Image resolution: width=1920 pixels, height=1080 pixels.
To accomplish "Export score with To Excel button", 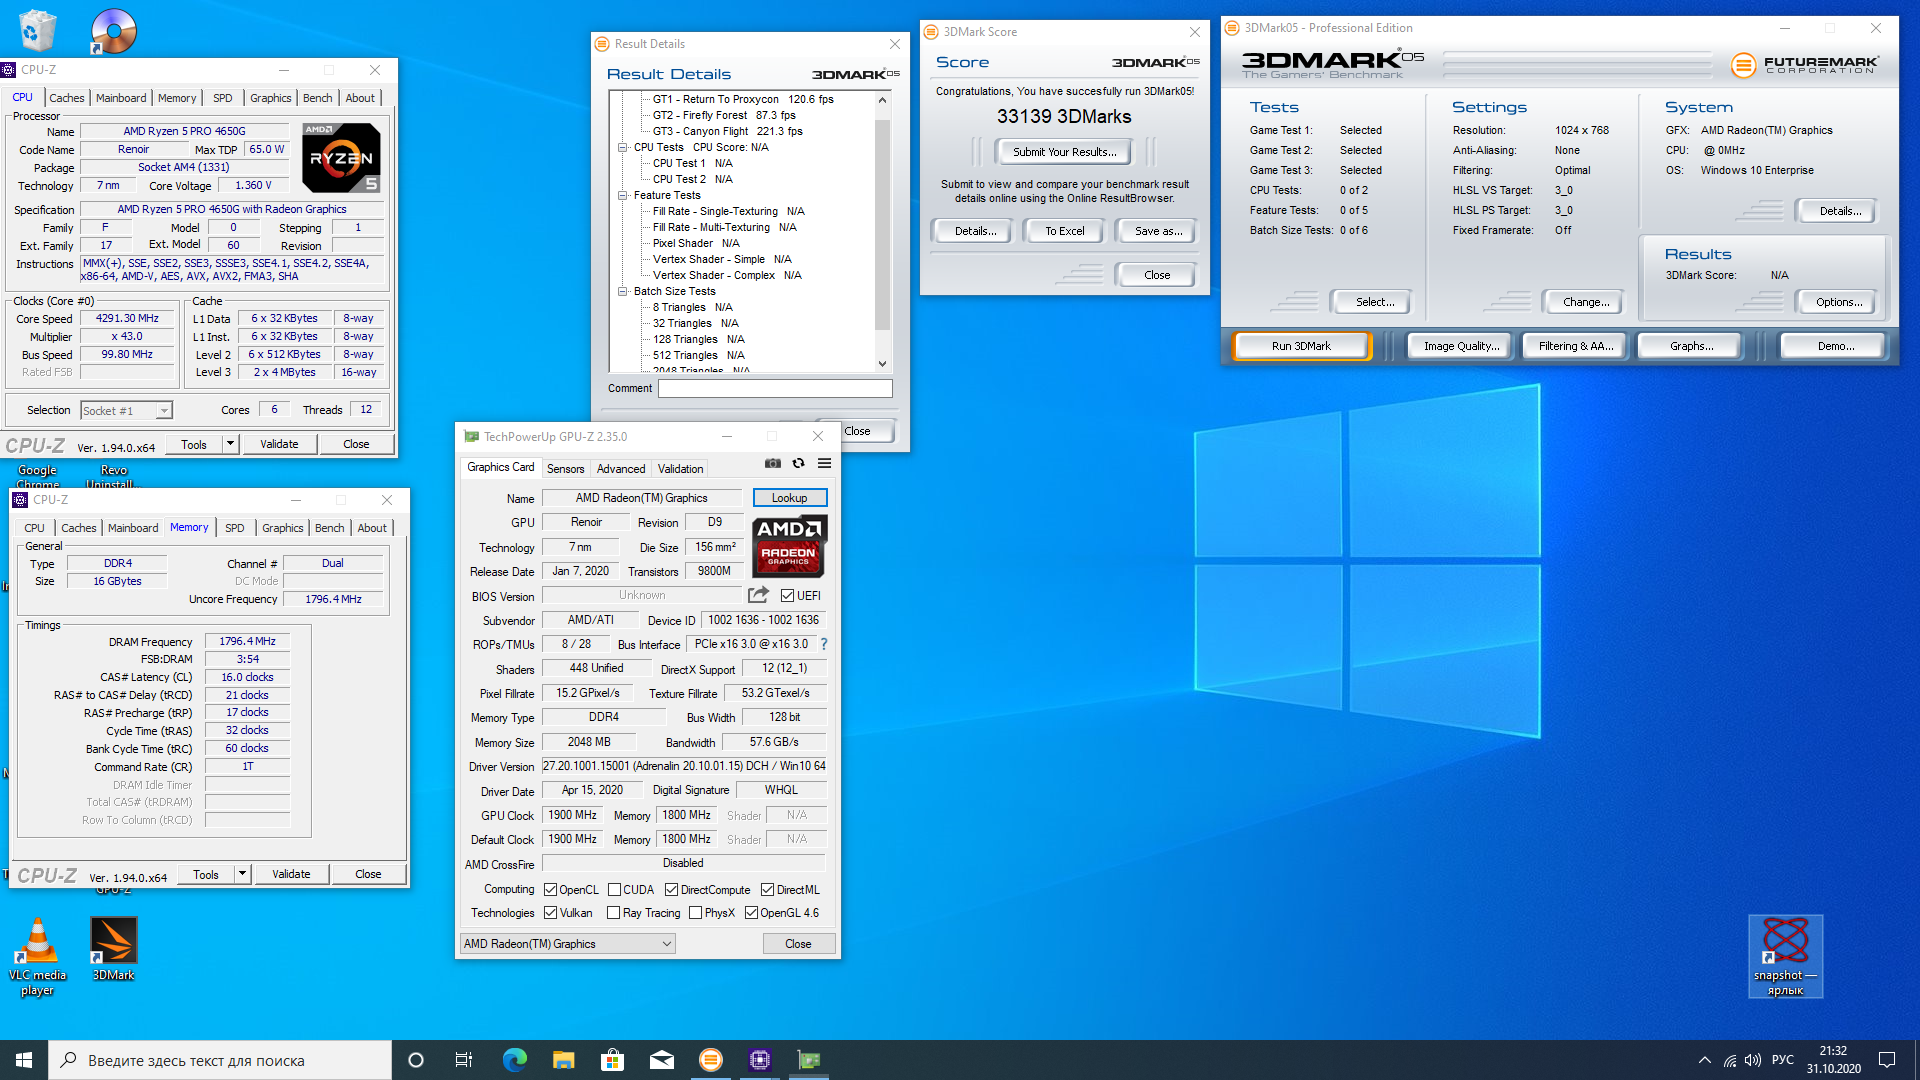I will coord(1064,231).
